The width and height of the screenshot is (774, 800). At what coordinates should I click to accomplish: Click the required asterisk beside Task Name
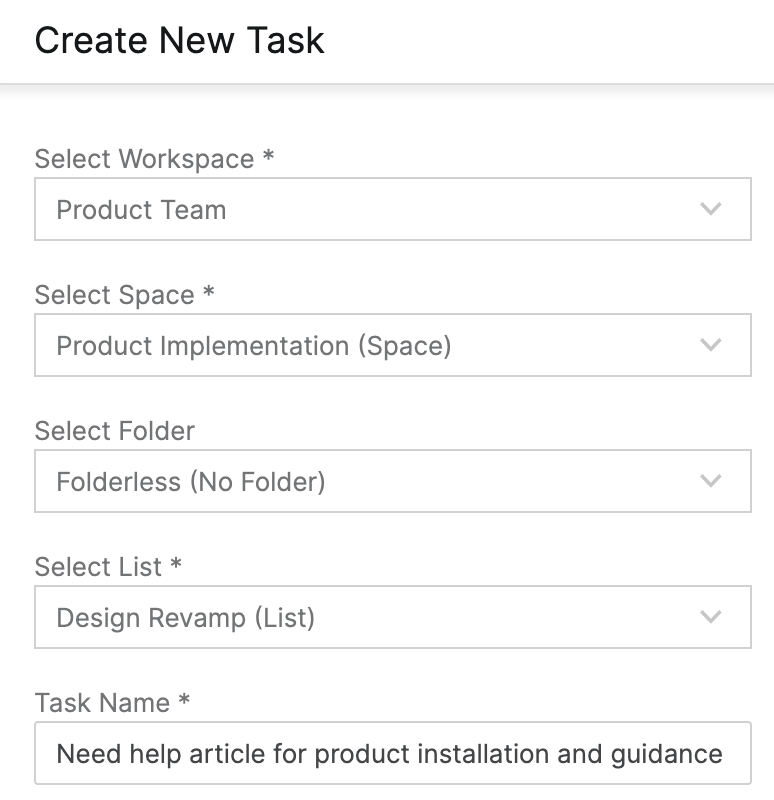[184, 701]
